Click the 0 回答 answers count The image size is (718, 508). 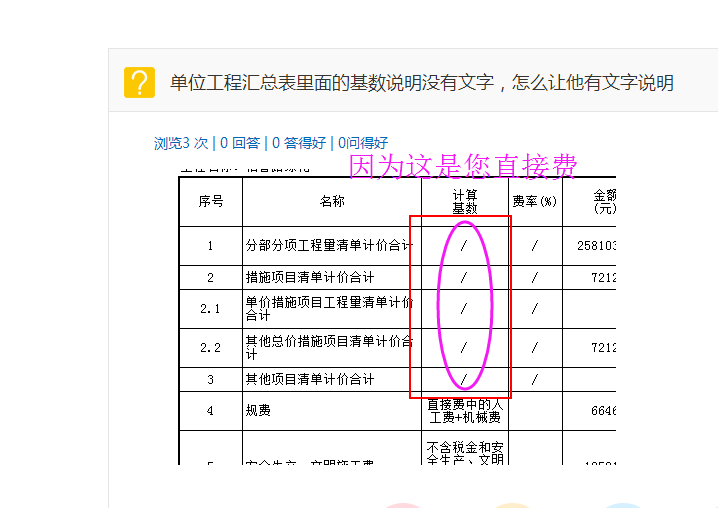tap(240, 143)
